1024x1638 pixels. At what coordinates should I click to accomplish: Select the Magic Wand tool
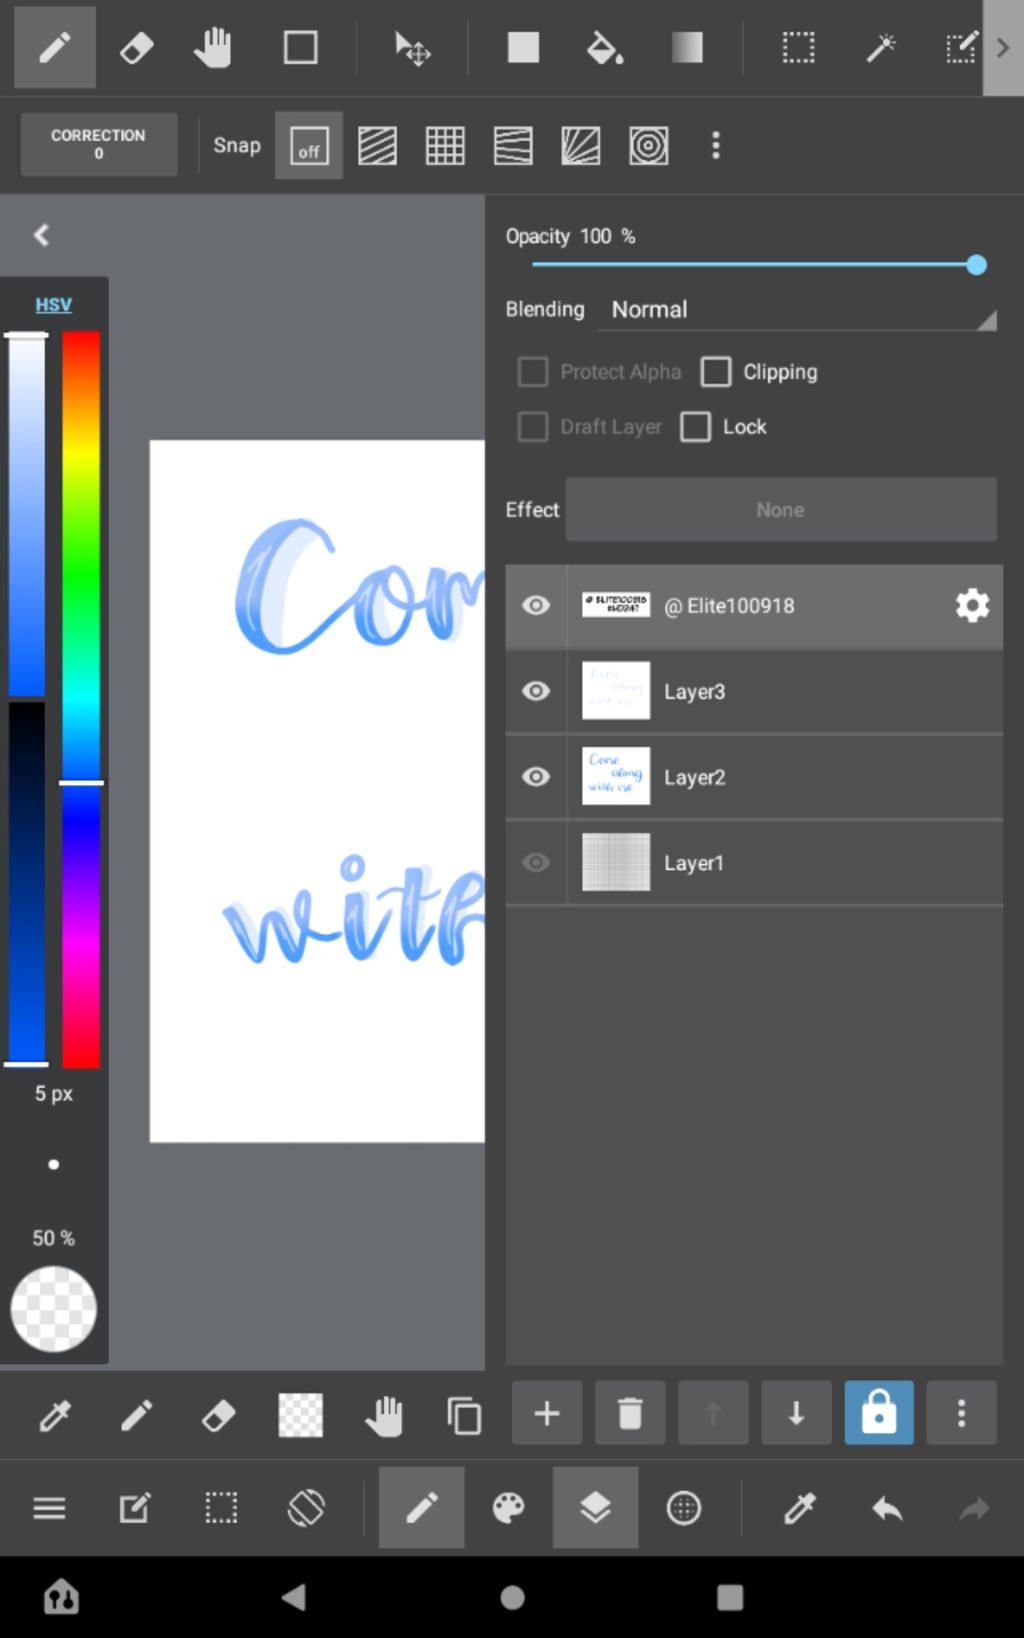(x=880, y=47)
